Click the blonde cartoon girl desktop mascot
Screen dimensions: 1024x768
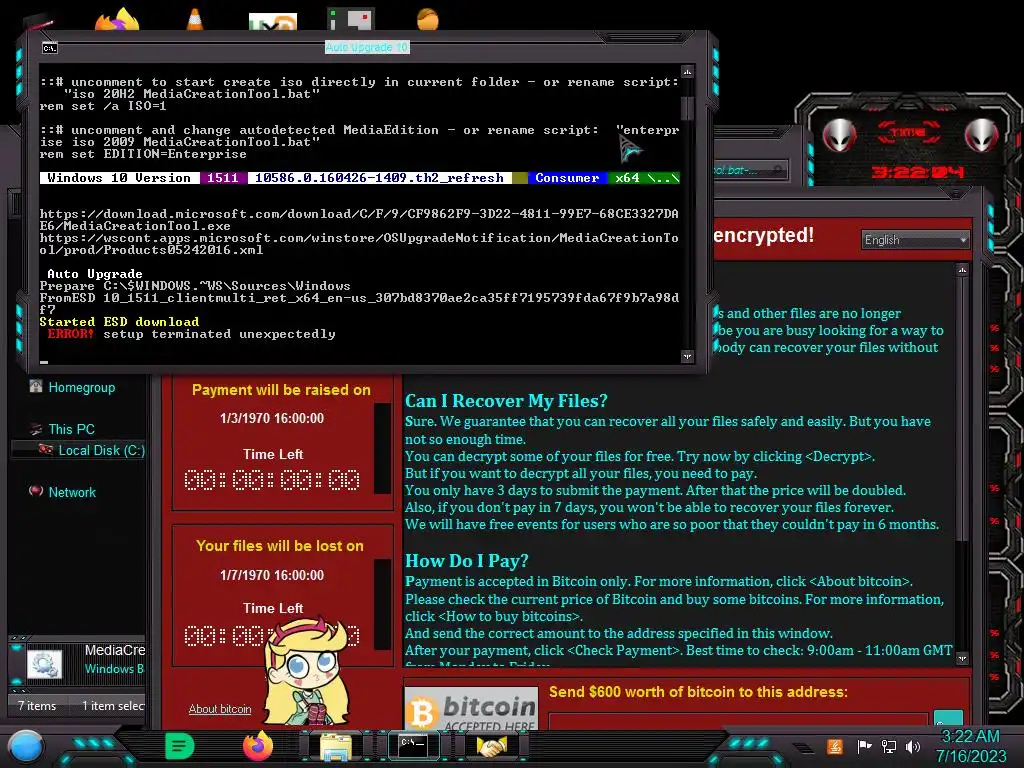tap(306, 673)
